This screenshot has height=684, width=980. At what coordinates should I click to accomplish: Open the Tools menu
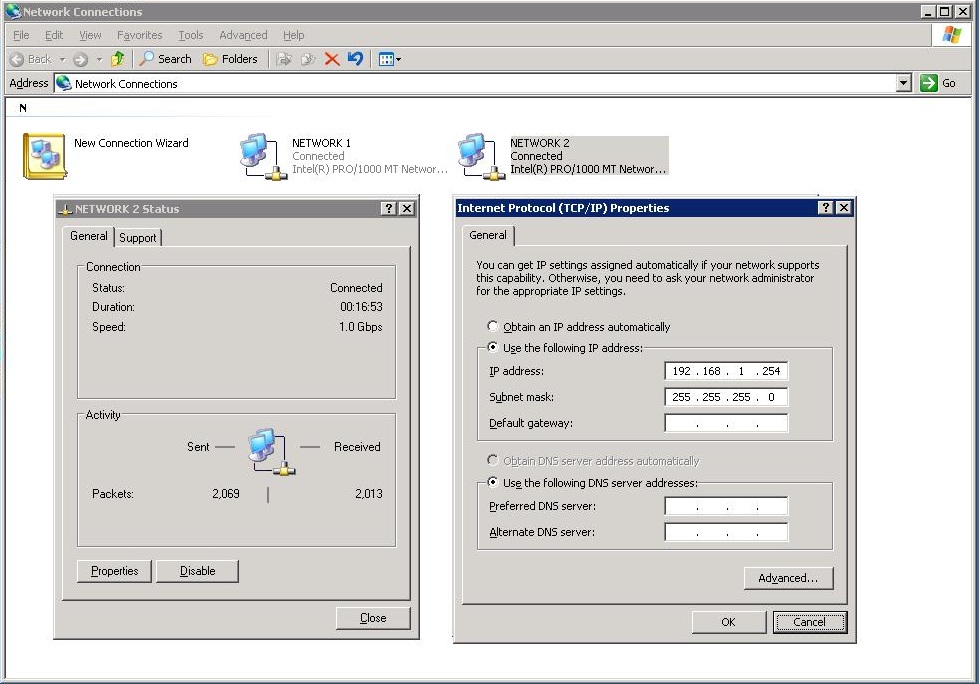click(191, 35)
